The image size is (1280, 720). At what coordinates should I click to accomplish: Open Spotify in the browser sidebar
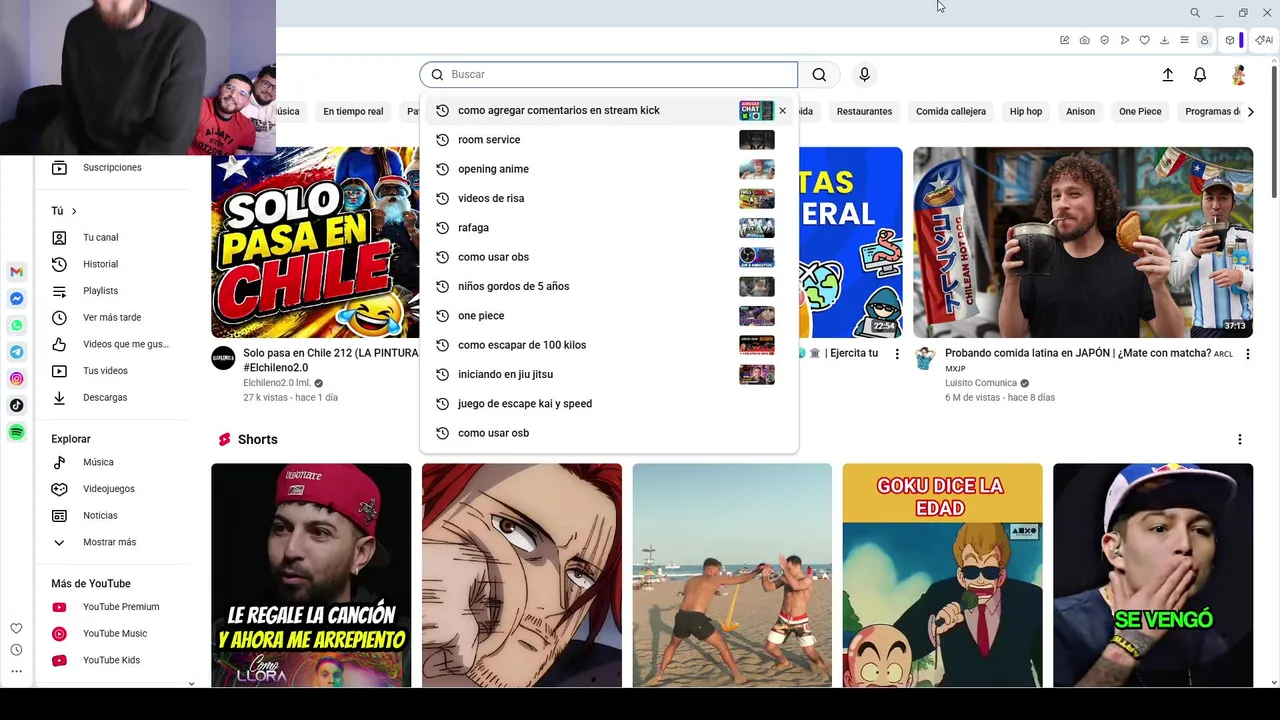pos(16,432)
